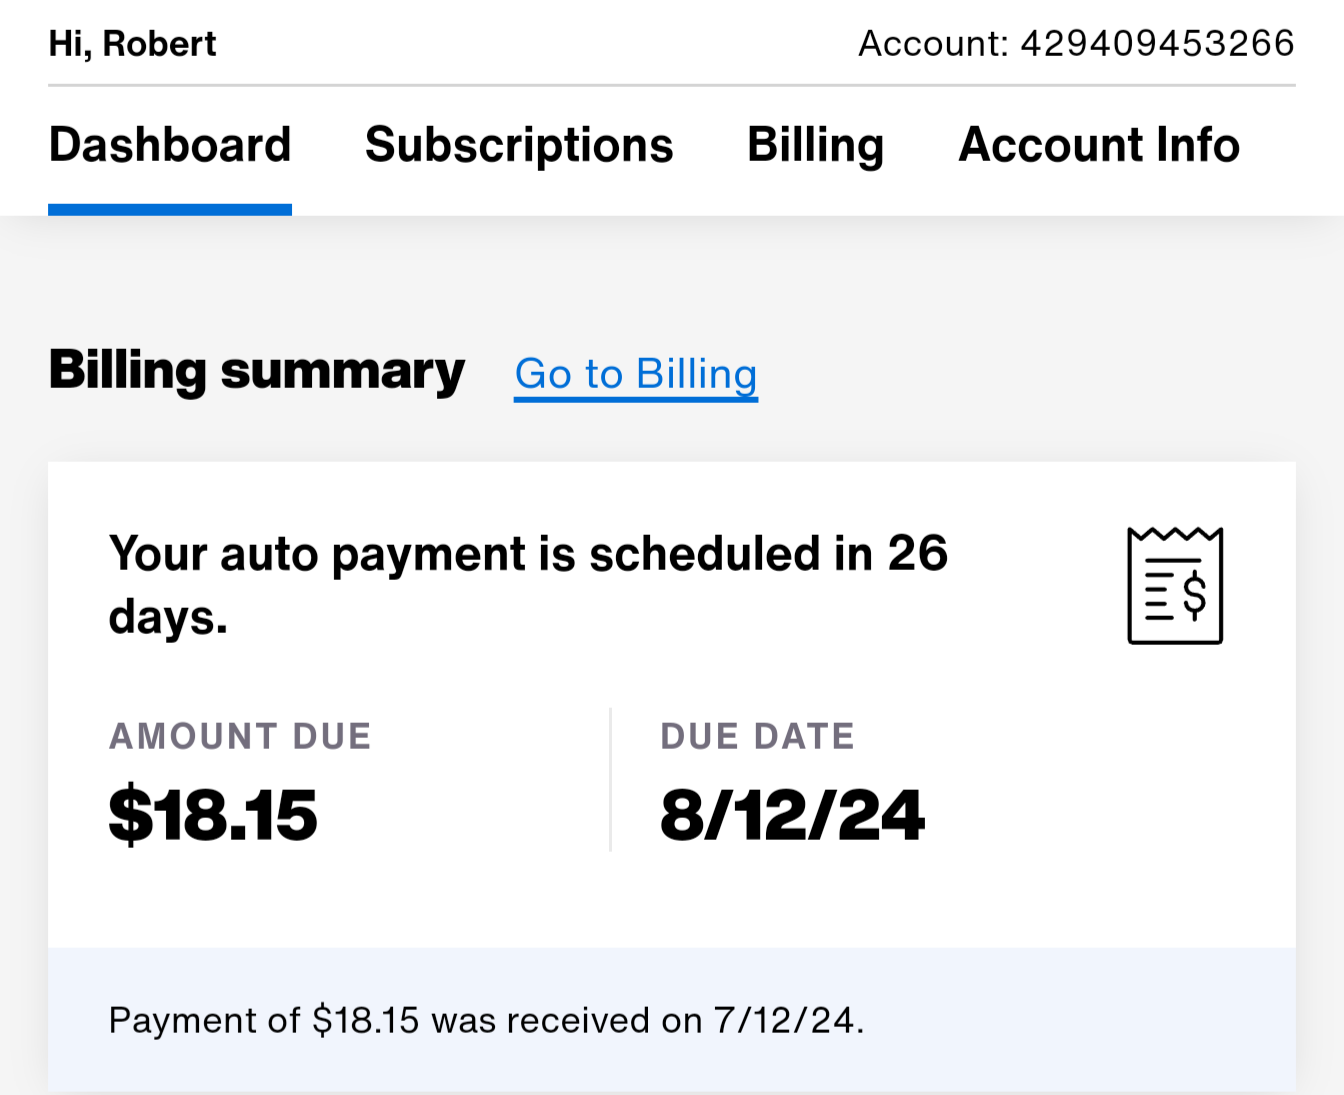Select the $18.15 amount due value

click(x=213, y=815)
